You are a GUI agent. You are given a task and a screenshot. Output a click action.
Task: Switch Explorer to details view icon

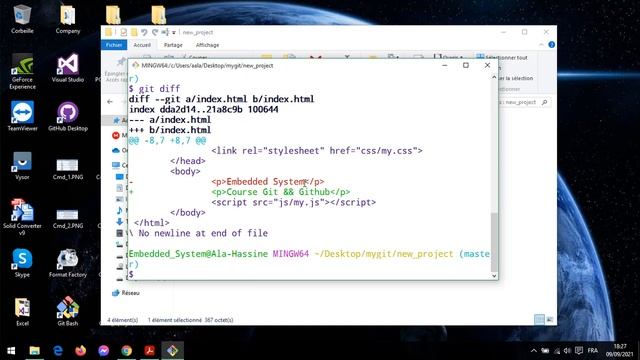[x=539, y=320]
